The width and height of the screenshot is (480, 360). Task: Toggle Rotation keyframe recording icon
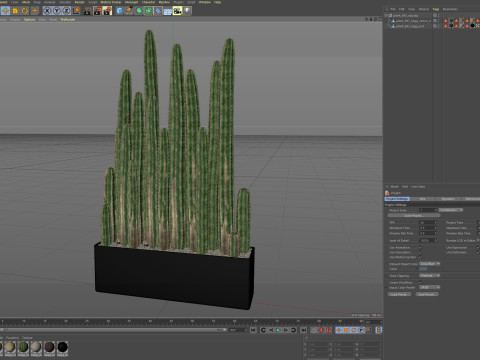coord(354,330)
